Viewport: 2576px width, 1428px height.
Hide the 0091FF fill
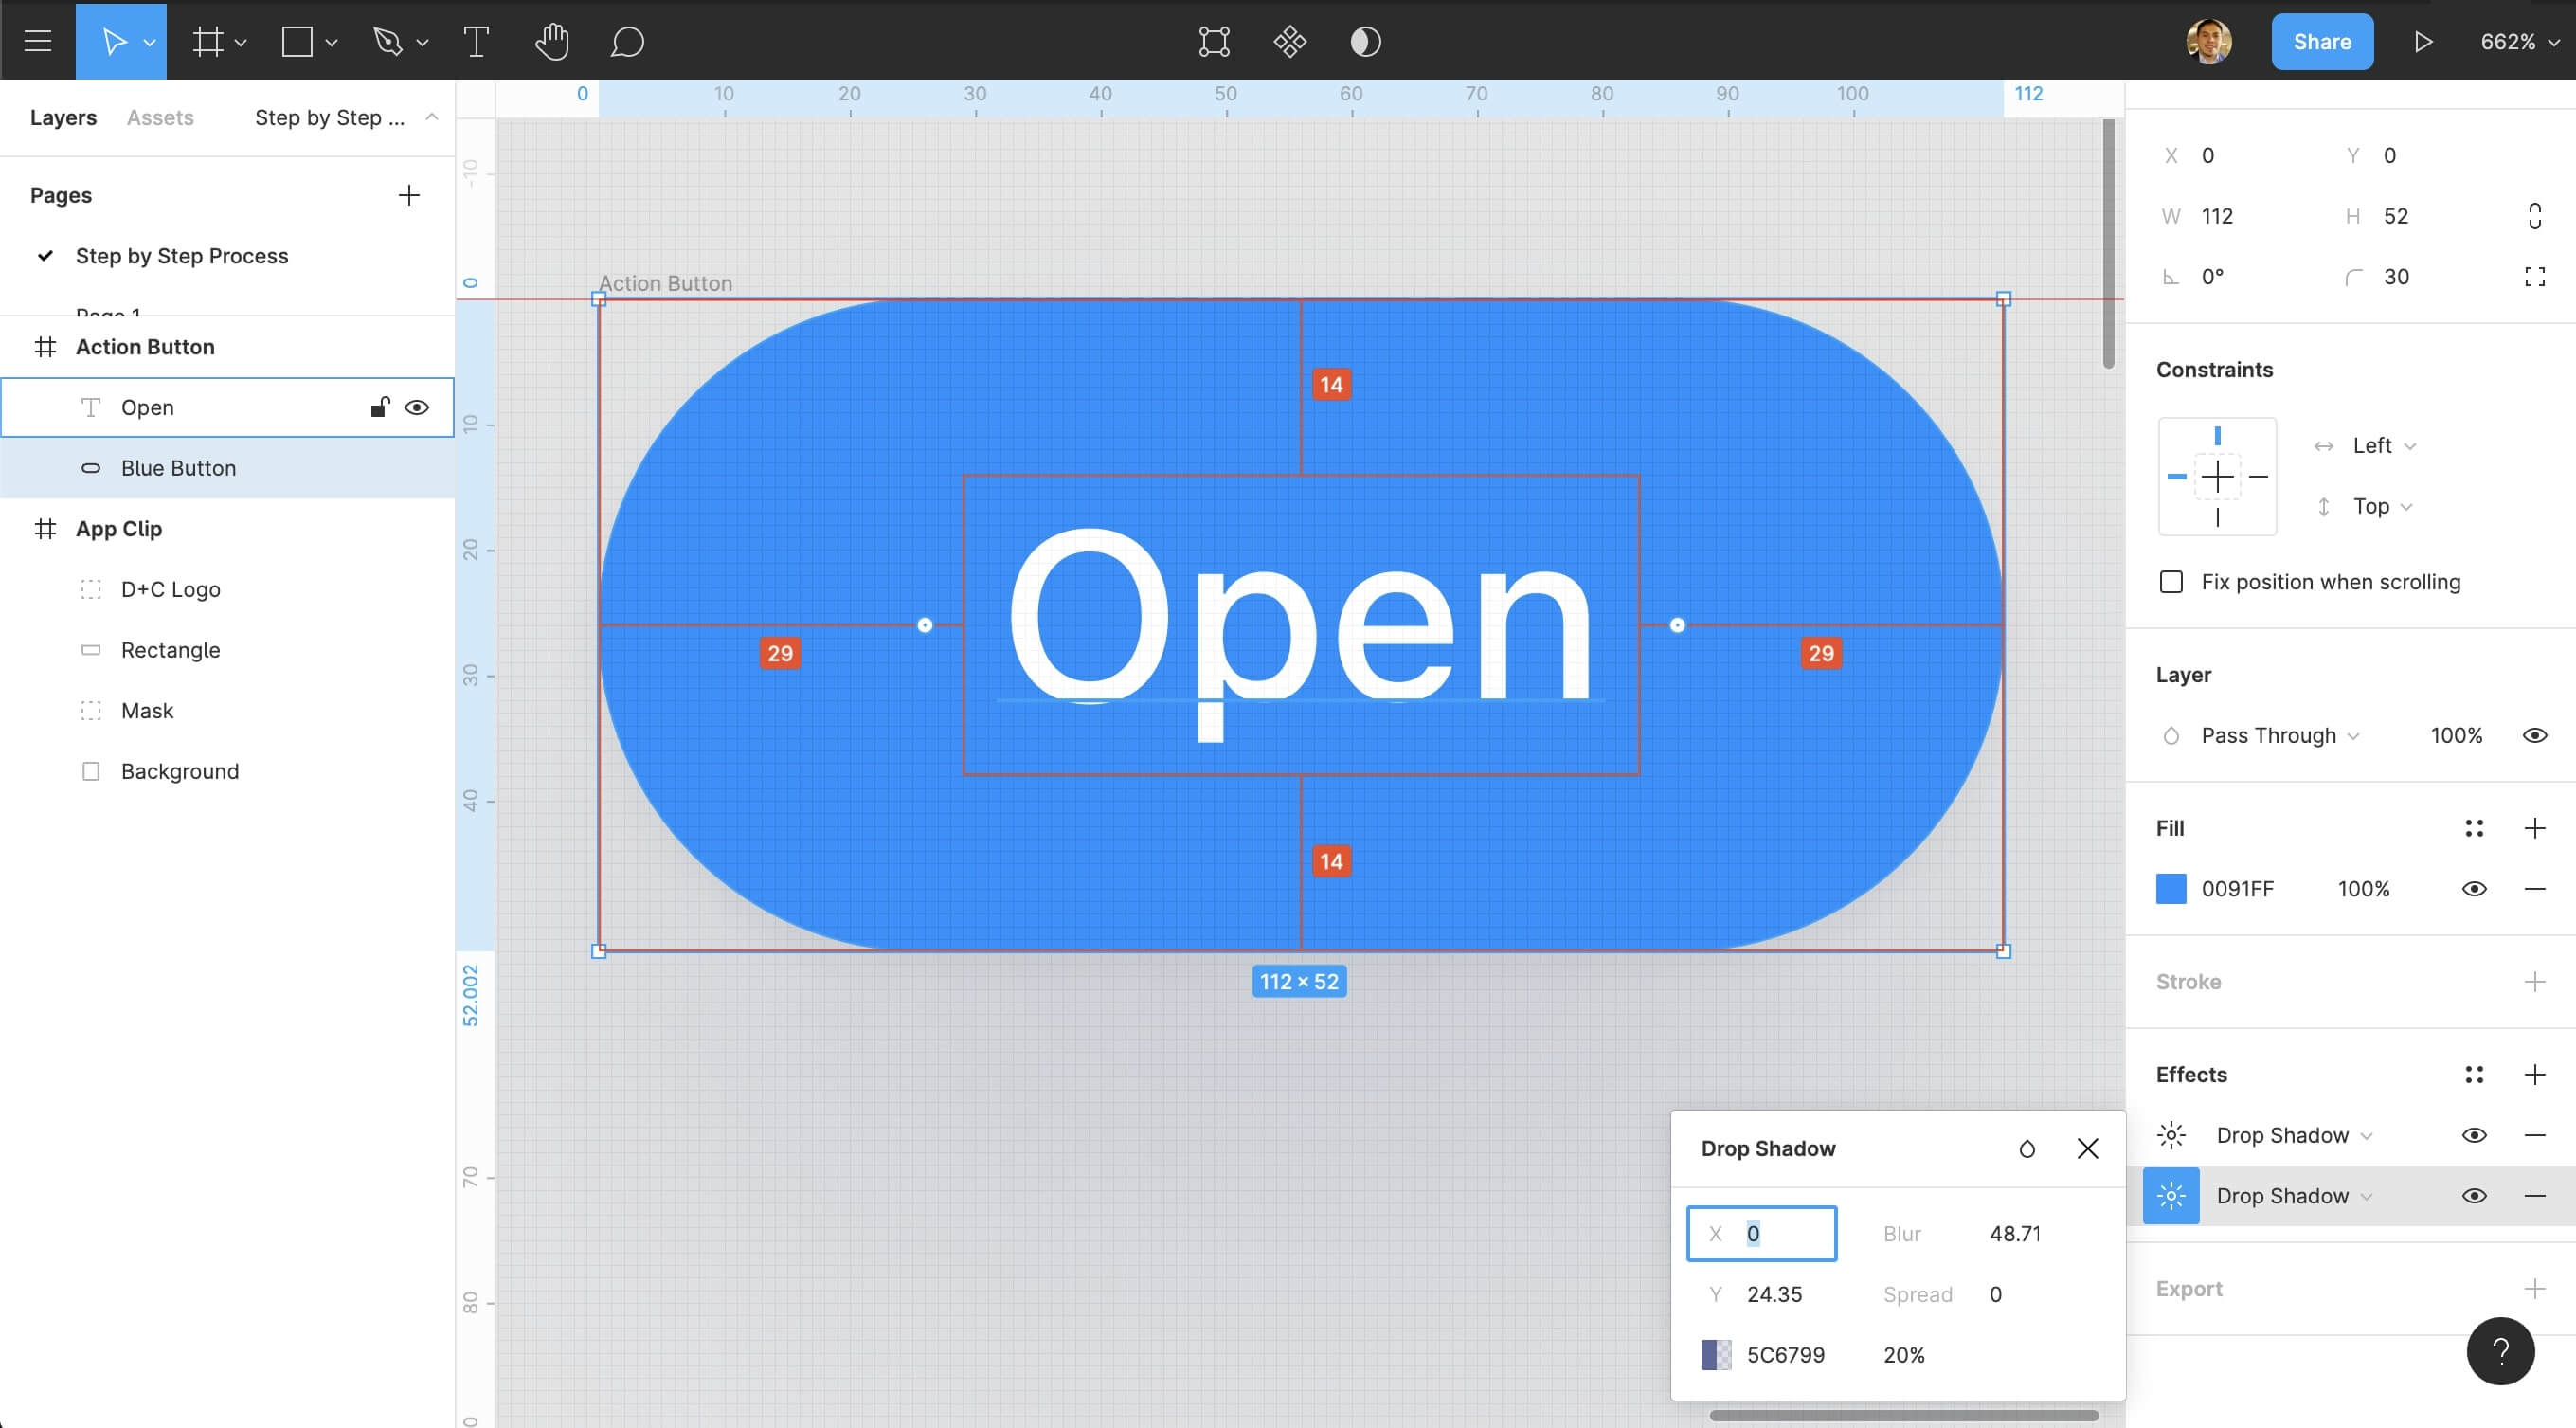pos(2474,889)
